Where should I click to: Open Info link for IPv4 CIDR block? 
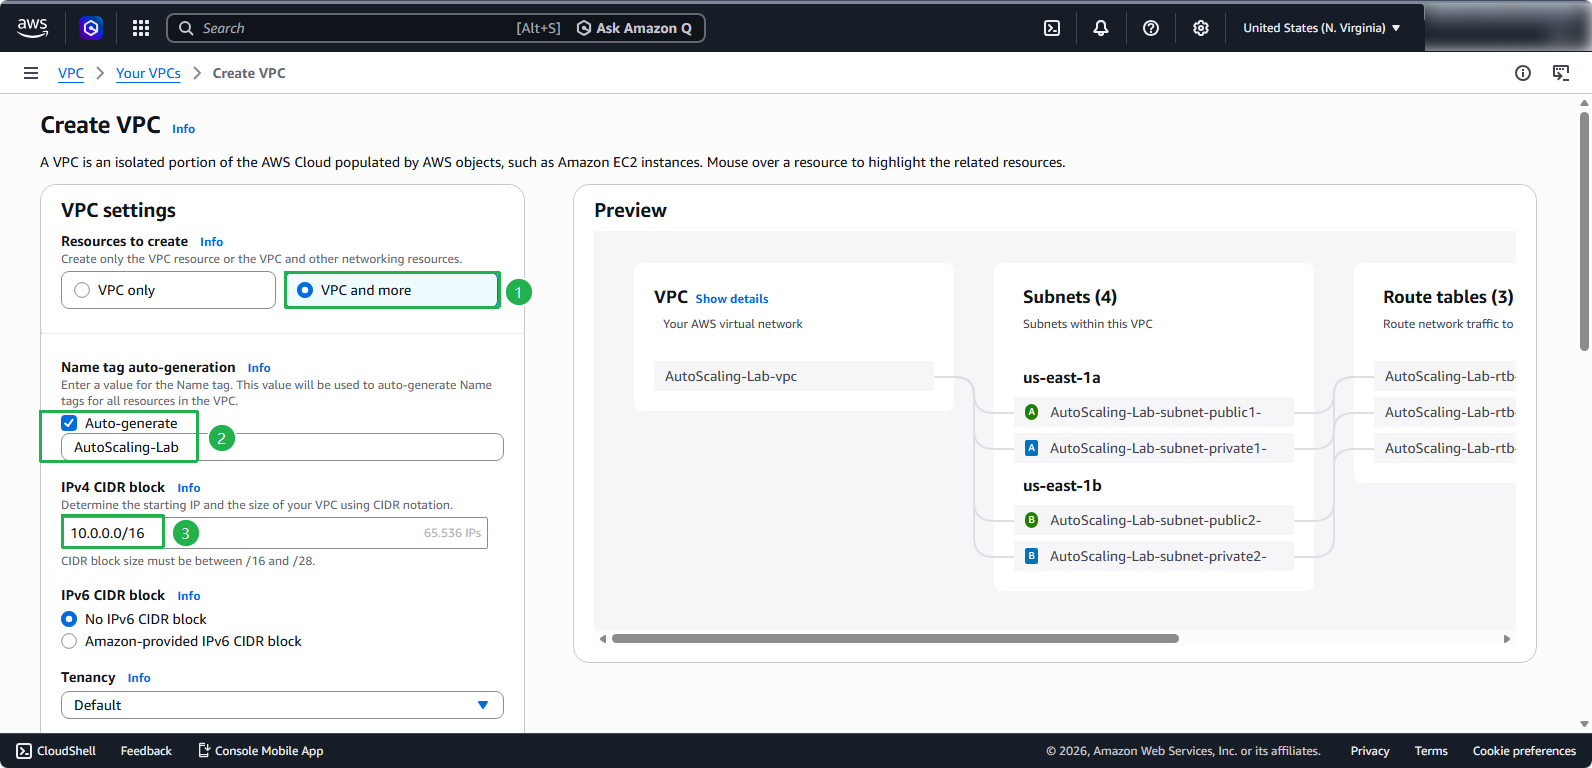coord(189,488)
